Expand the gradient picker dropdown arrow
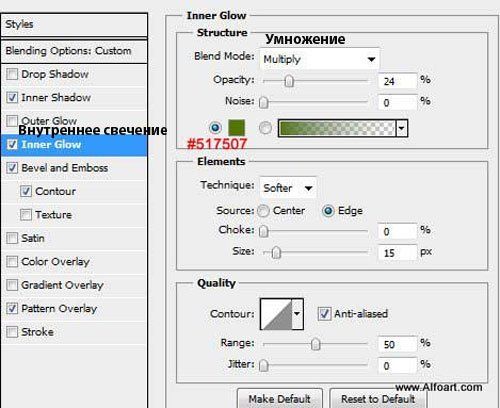Image resolution: width=500 pixels, height=408 pixels. 402,128
